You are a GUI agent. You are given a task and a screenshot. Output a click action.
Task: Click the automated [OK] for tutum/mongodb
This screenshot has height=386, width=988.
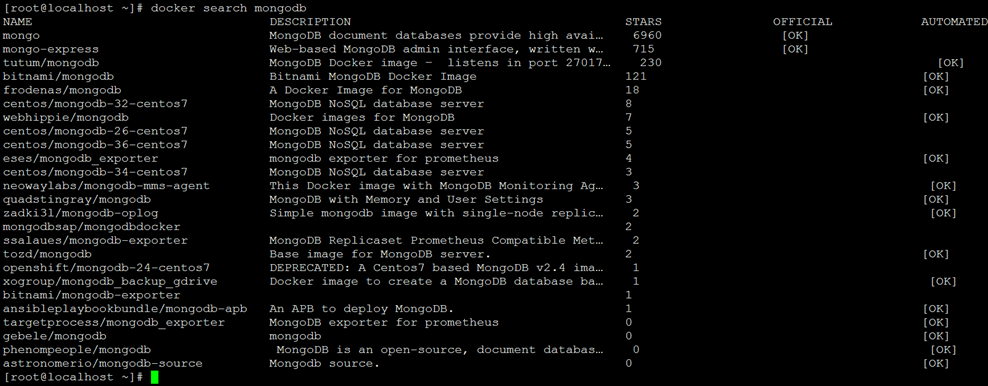point(951,63)
